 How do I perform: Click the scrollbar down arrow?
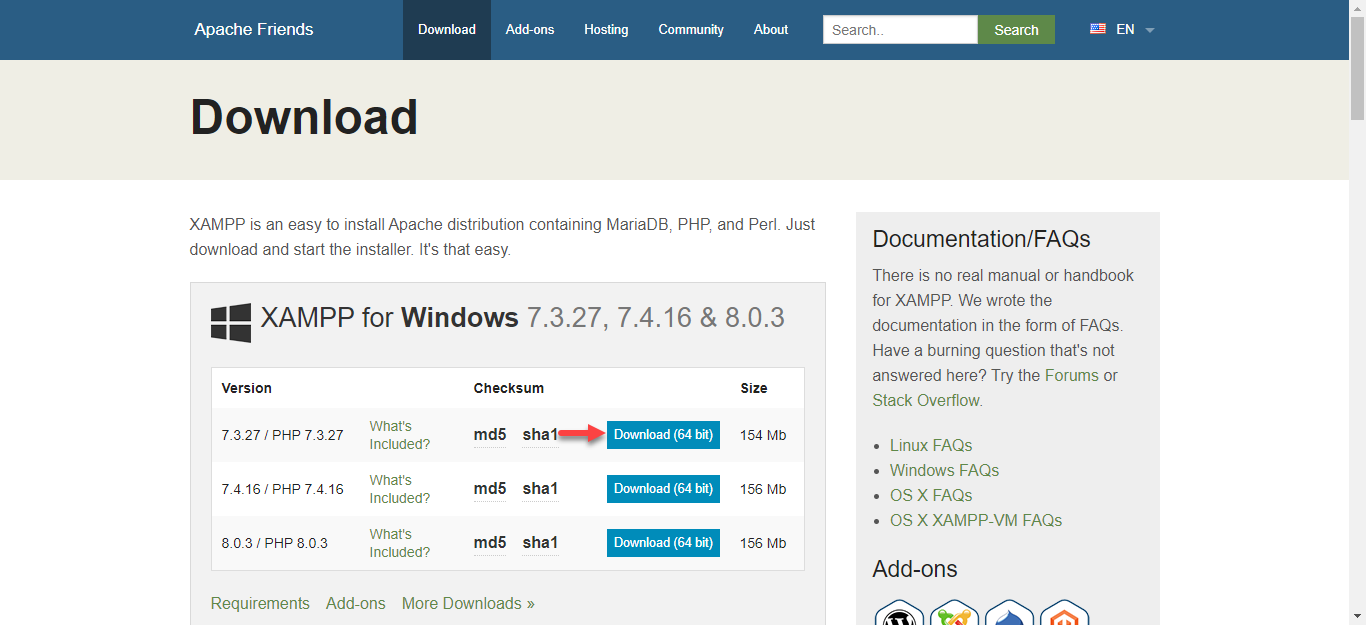(x=1357, y=616)
